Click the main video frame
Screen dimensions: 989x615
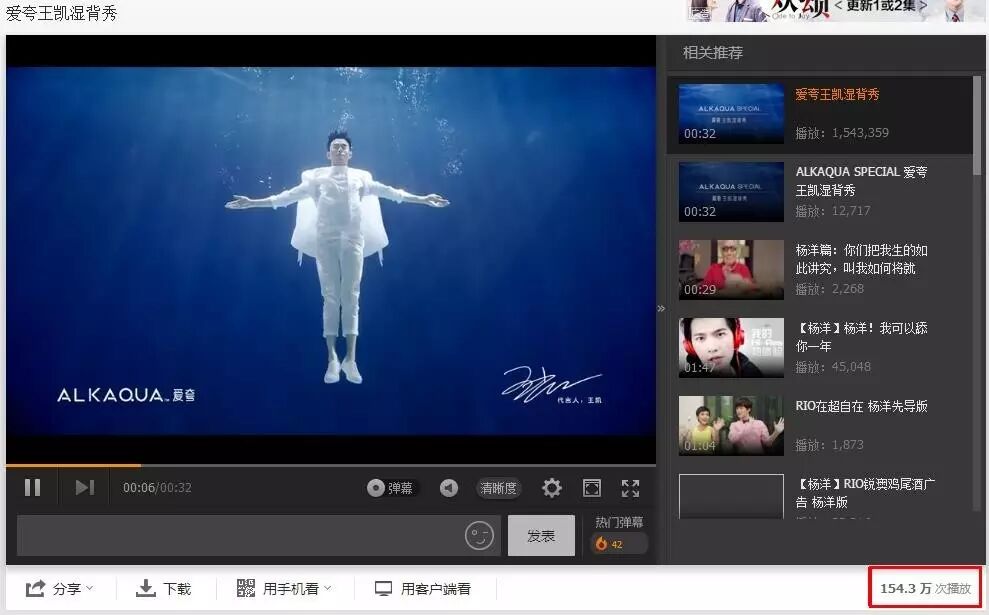331,250
